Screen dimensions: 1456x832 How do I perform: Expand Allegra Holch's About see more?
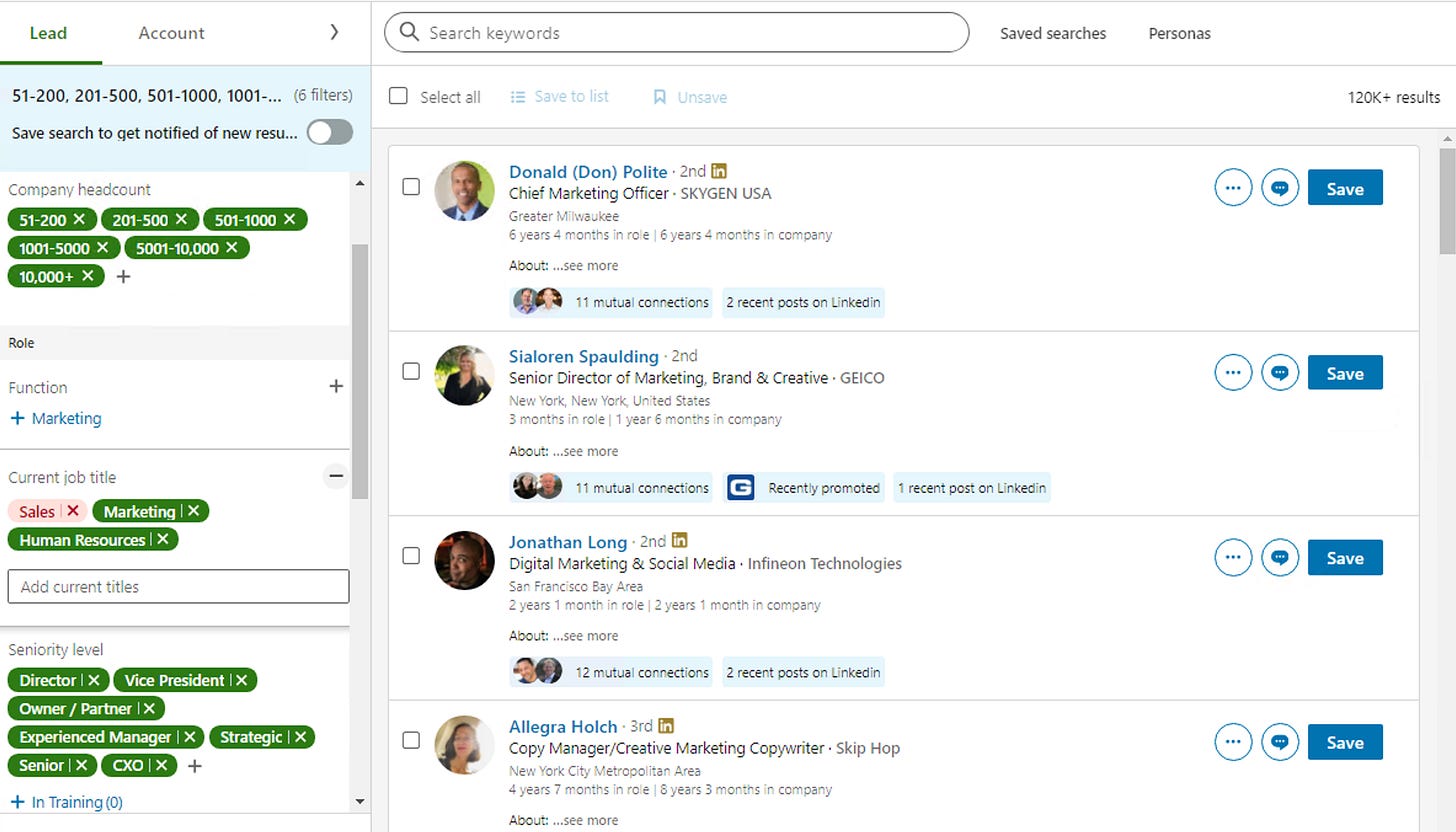[x=591, y=821]
